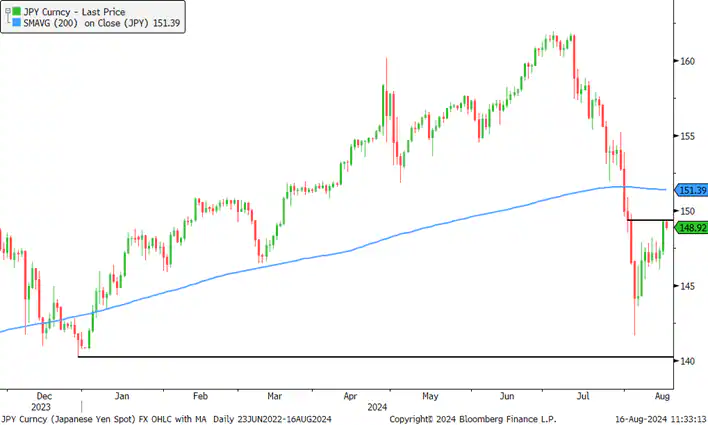Click the May month label on the x-axis
The height and width of the screenshot is (425, 708).
coord(430,396)
